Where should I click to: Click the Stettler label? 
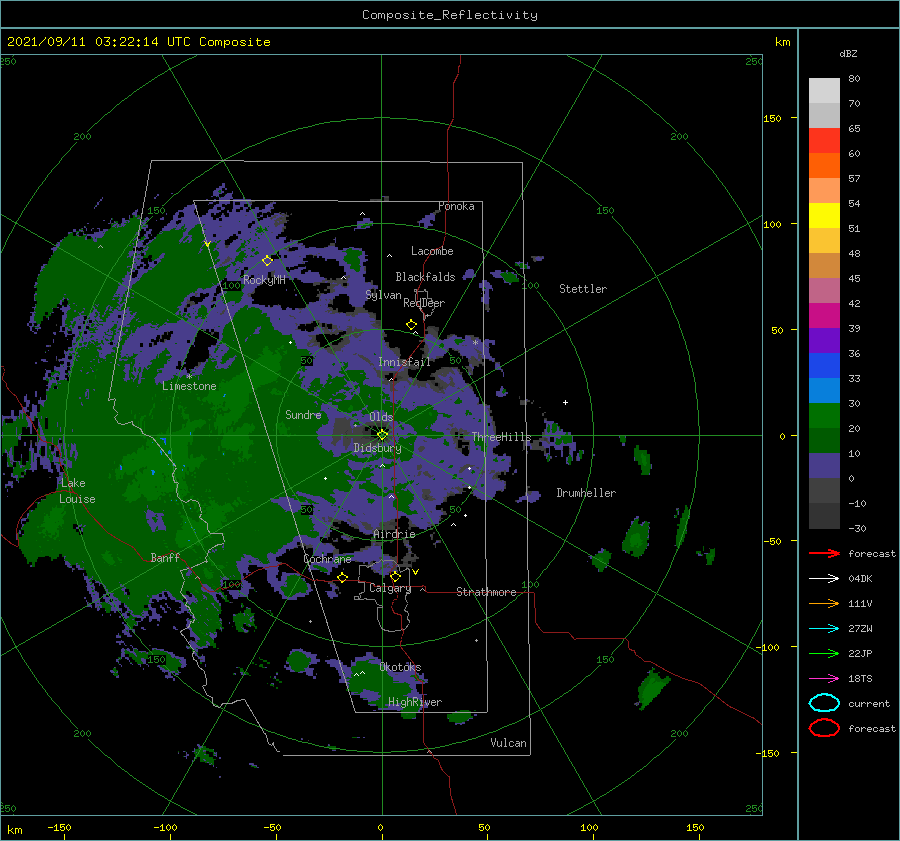[583, 289]
